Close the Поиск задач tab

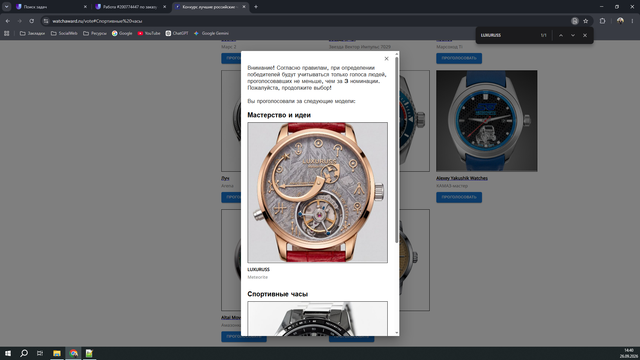coord(85,7)
